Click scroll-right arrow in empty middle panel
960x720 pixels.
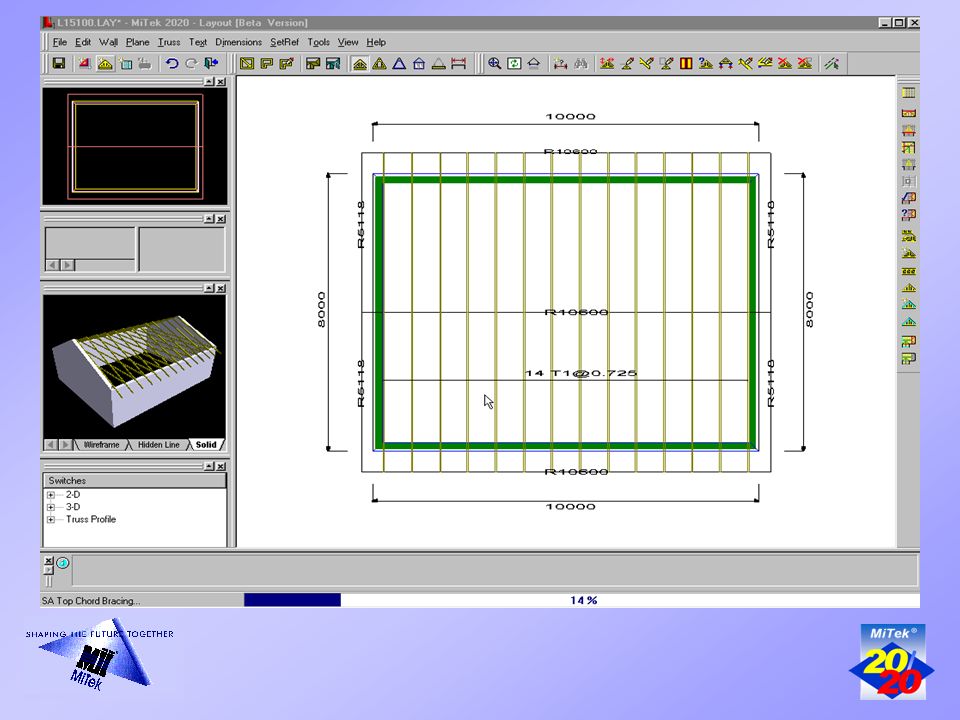(67, 265)
